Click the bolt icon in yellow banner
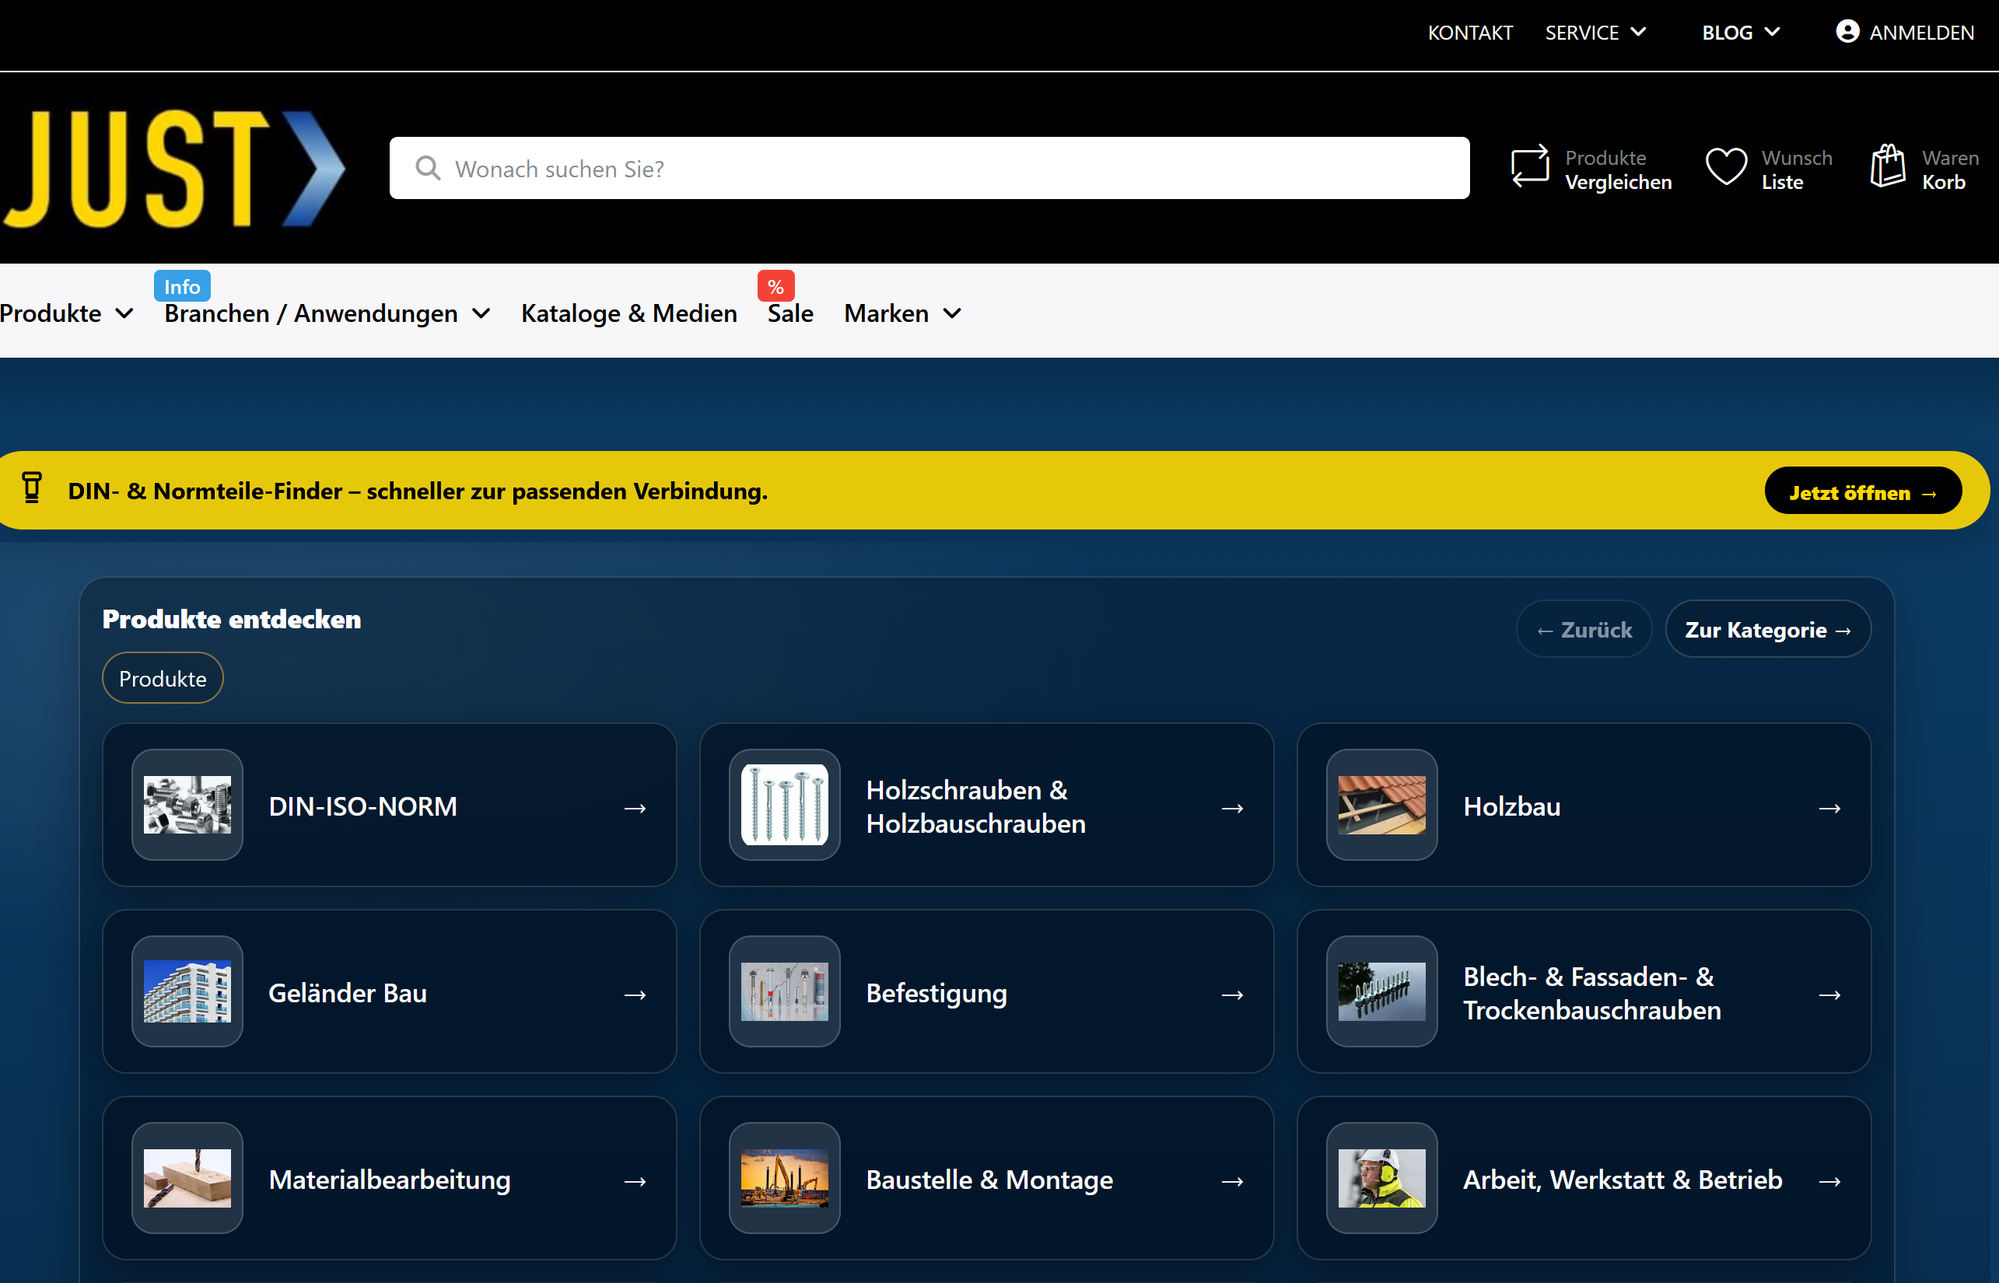This screenshot has width=1999, height=1283. click(32, 488)
